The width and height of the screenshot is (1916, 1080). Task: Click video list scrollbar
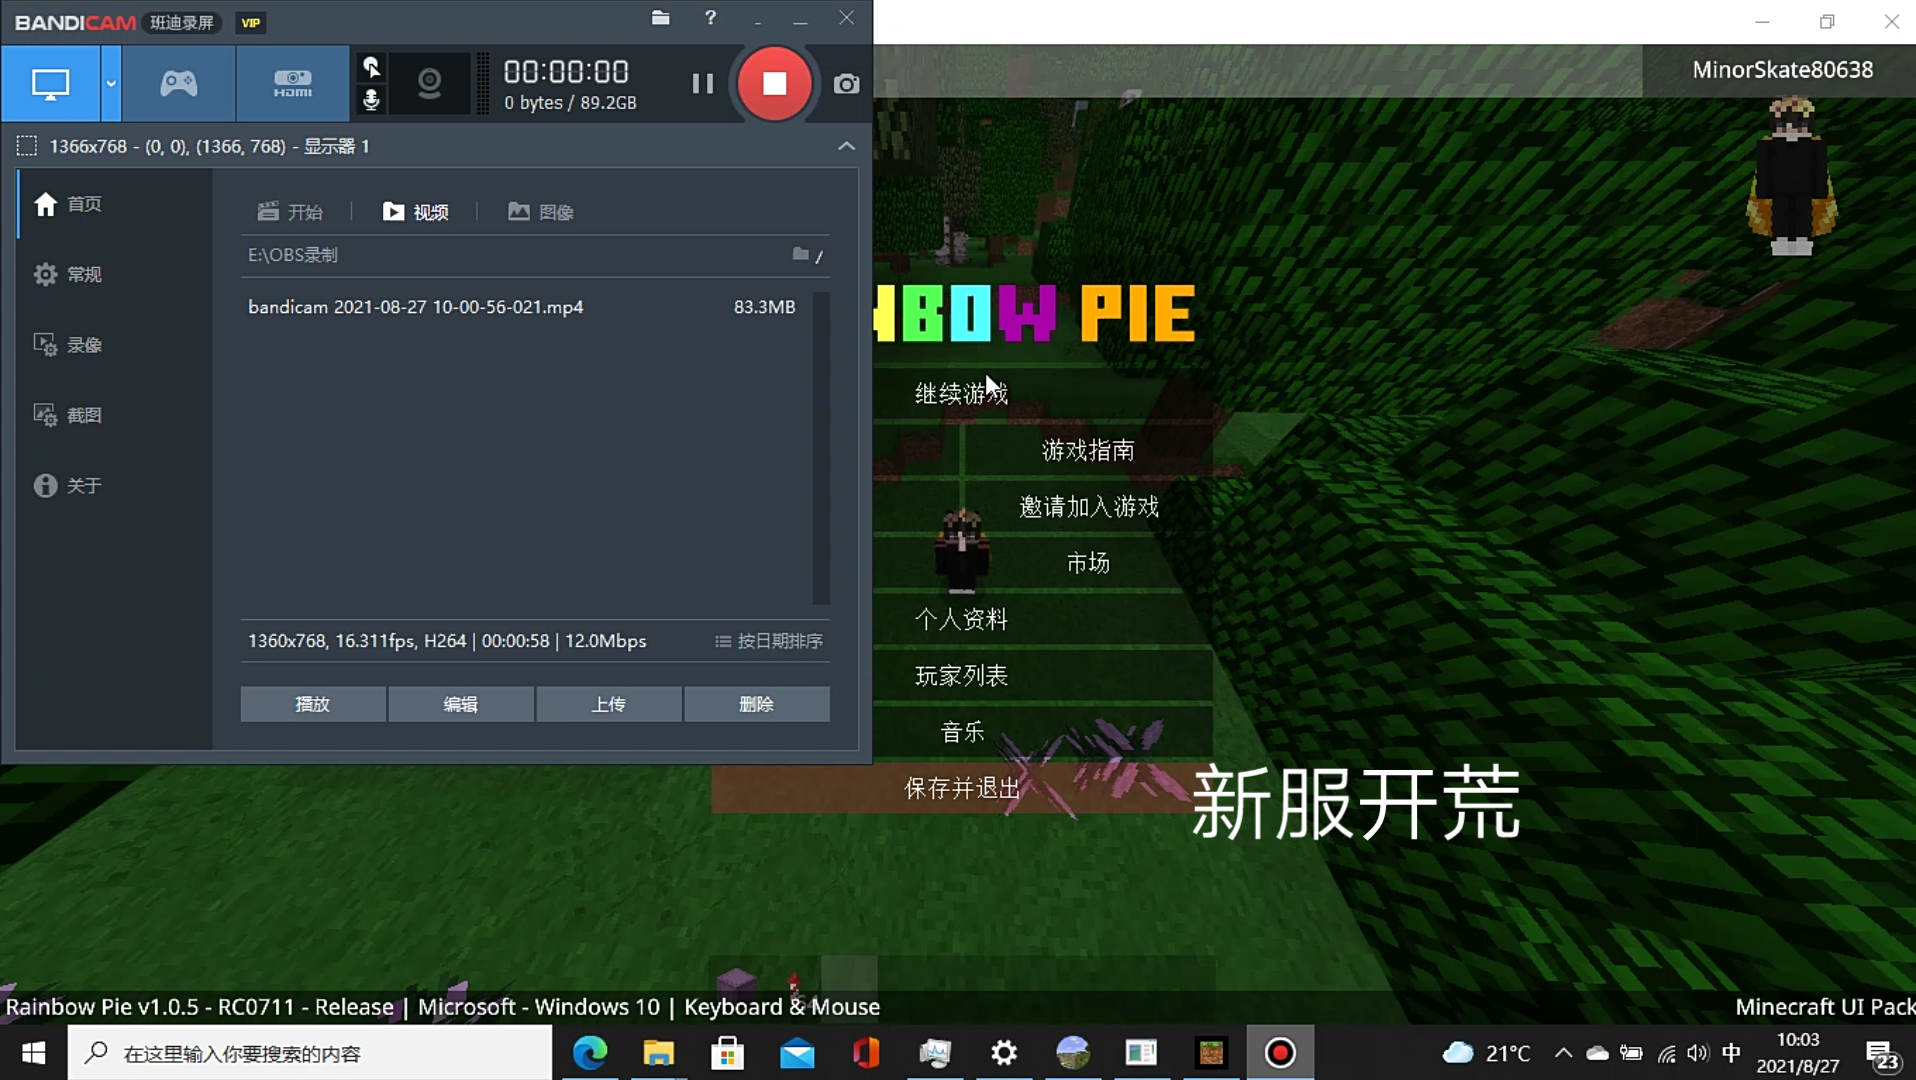click(821, 448)
